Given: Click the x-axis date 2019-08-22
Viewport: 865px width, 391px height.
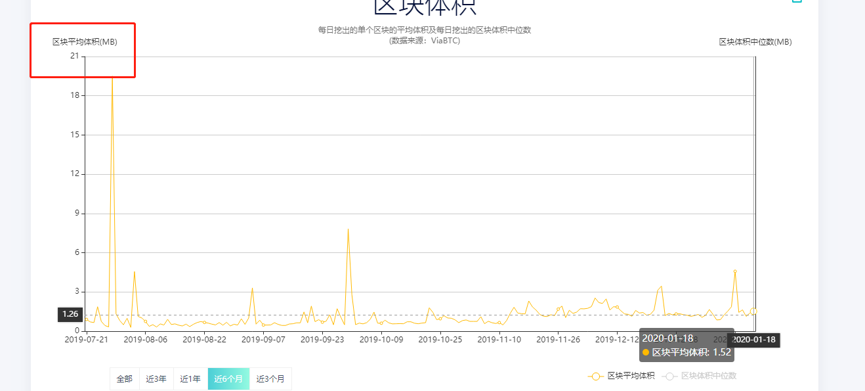Looking at the screenshot, I should pyautogui.click(x=205, y=340).
